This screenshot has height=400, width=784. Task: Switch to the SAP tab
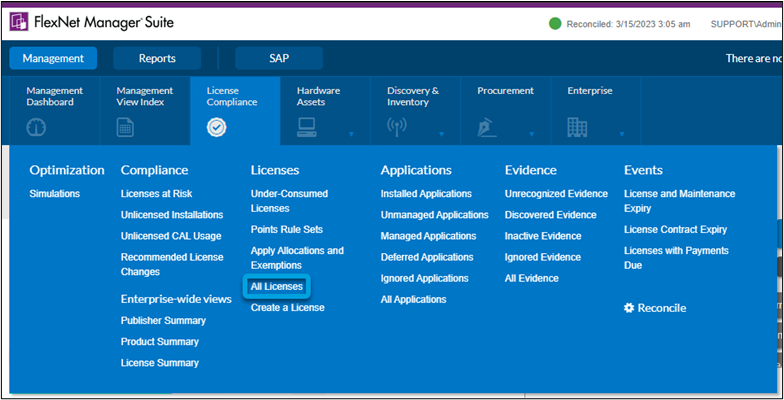[x=278, y=58]
